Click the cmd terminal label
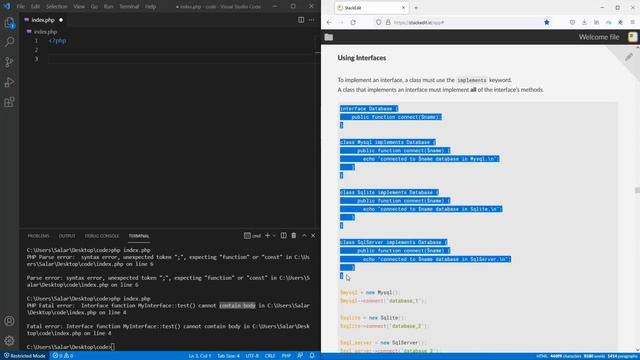The width and height of the screenshot is (640, 360). 252,236
